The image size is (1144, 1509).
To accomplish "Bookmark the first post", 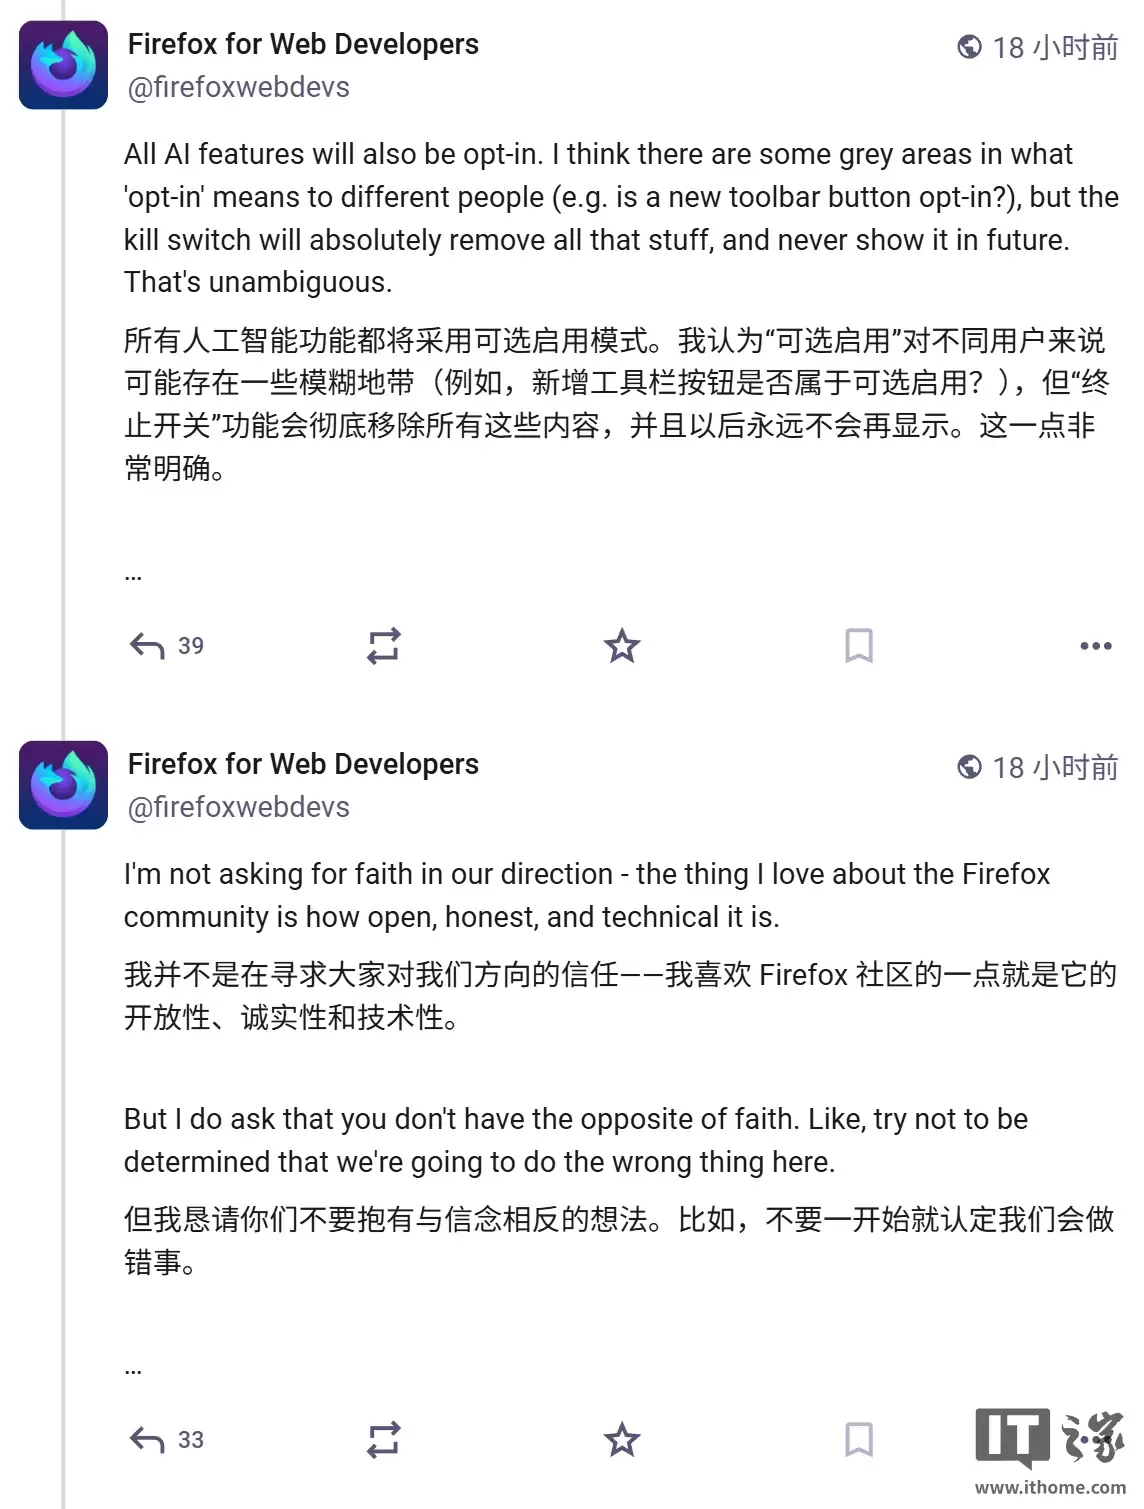I will point(860,647).
